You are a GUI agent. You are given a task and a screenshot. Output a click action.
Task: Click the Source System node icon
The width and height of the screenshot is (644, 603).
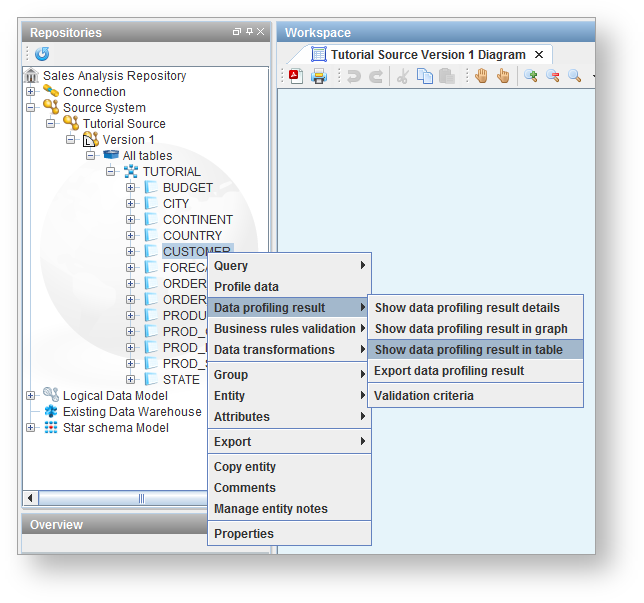click(x=51, y=107)
